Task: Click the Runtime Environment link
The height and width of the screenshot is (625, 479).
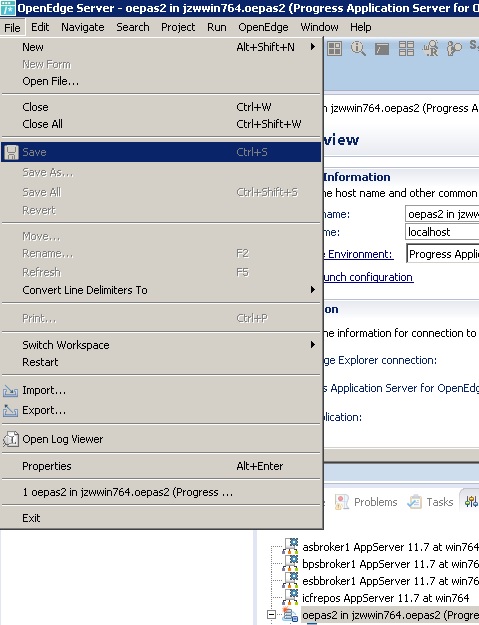Action: pos(359,254)
